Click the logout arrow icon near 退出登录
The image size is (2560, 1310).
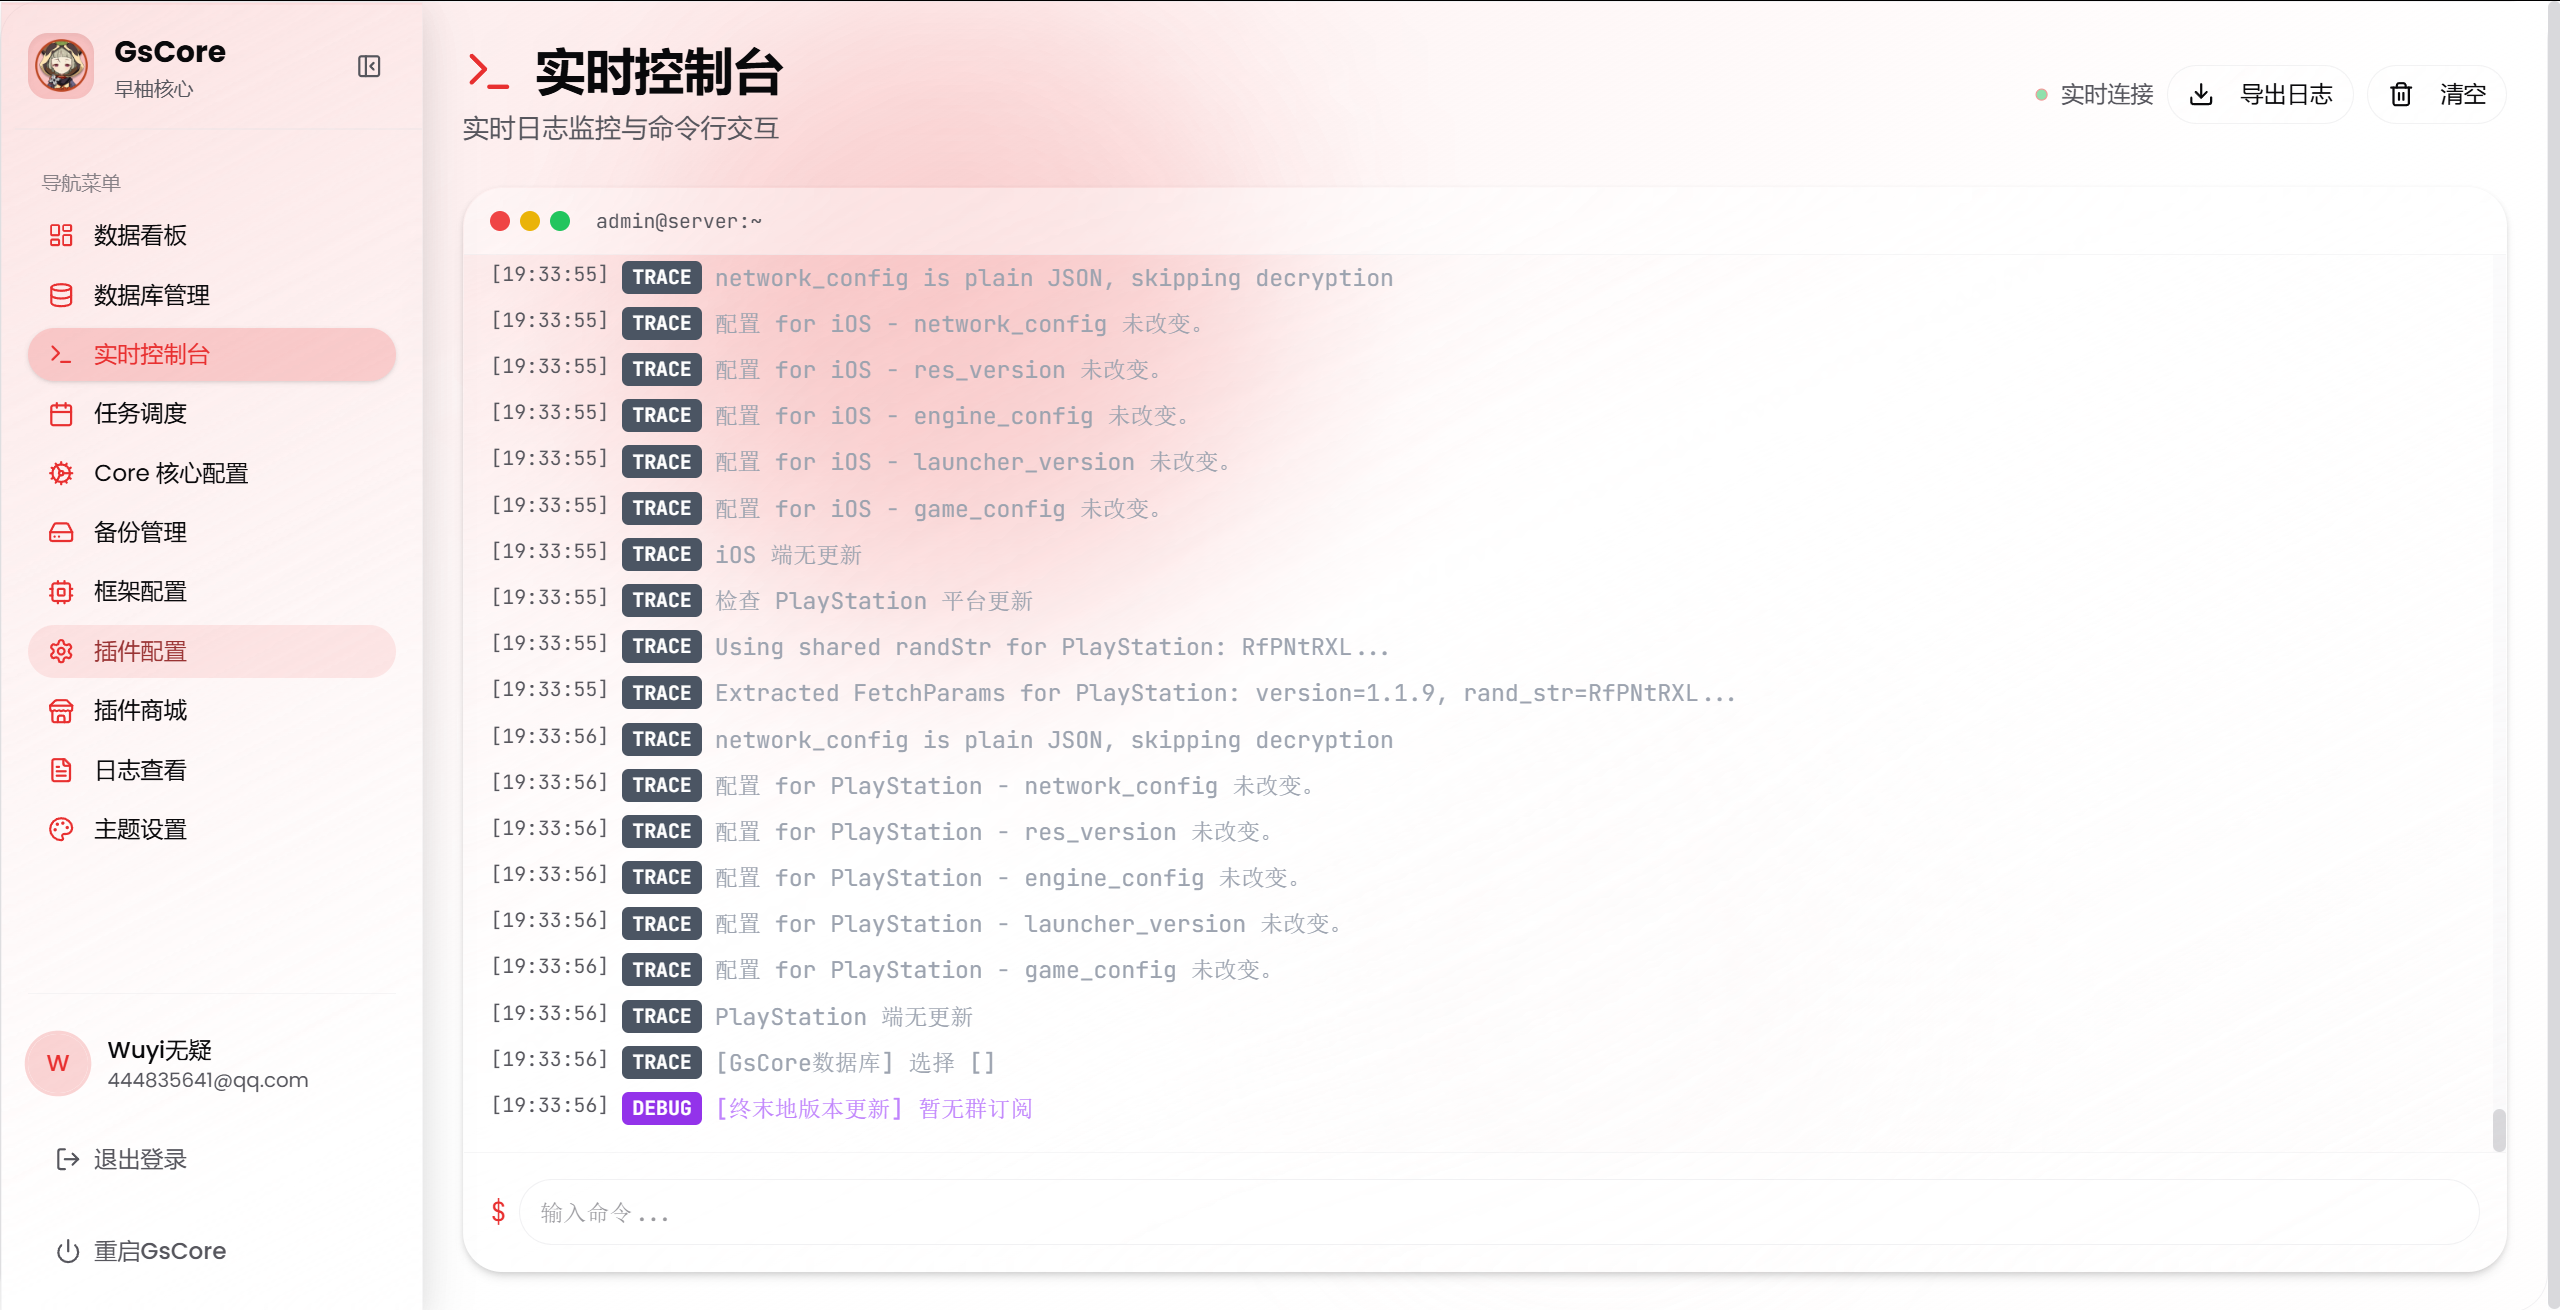(x=67, y=1159)
